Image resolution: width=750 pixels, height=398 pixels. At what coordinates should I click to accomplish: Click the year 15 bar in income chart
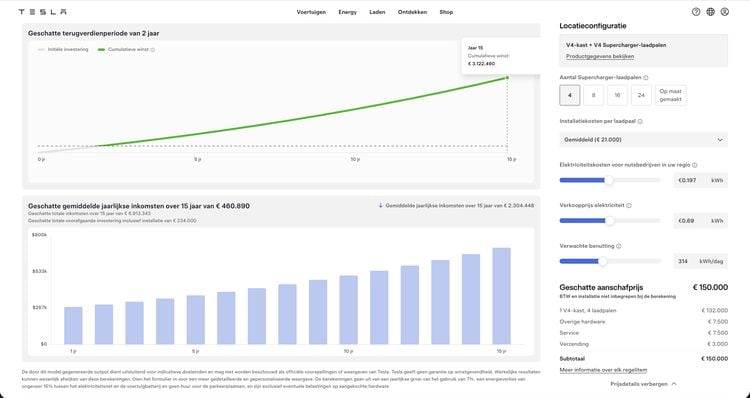[x=501, y=296]
